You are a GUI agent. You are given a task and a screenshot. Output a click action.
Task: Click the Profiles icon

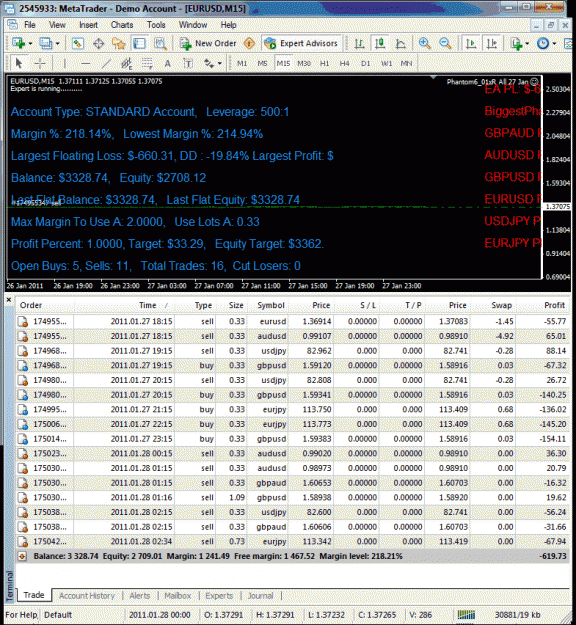click(x=46, y=43)
